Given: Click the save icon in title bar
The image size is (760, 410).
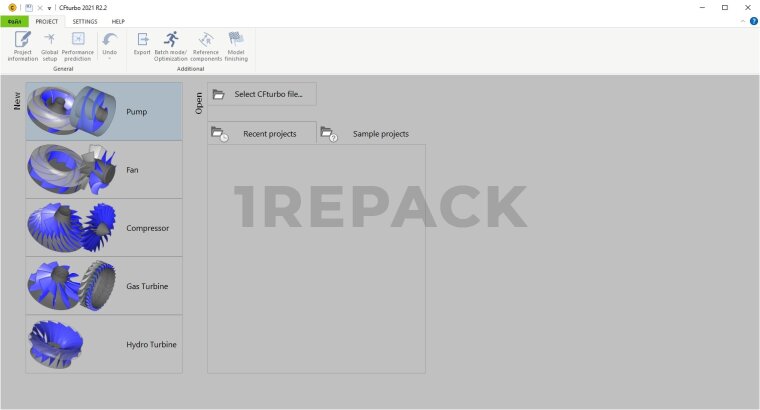Looking at the screenshot, I should 28,7.
